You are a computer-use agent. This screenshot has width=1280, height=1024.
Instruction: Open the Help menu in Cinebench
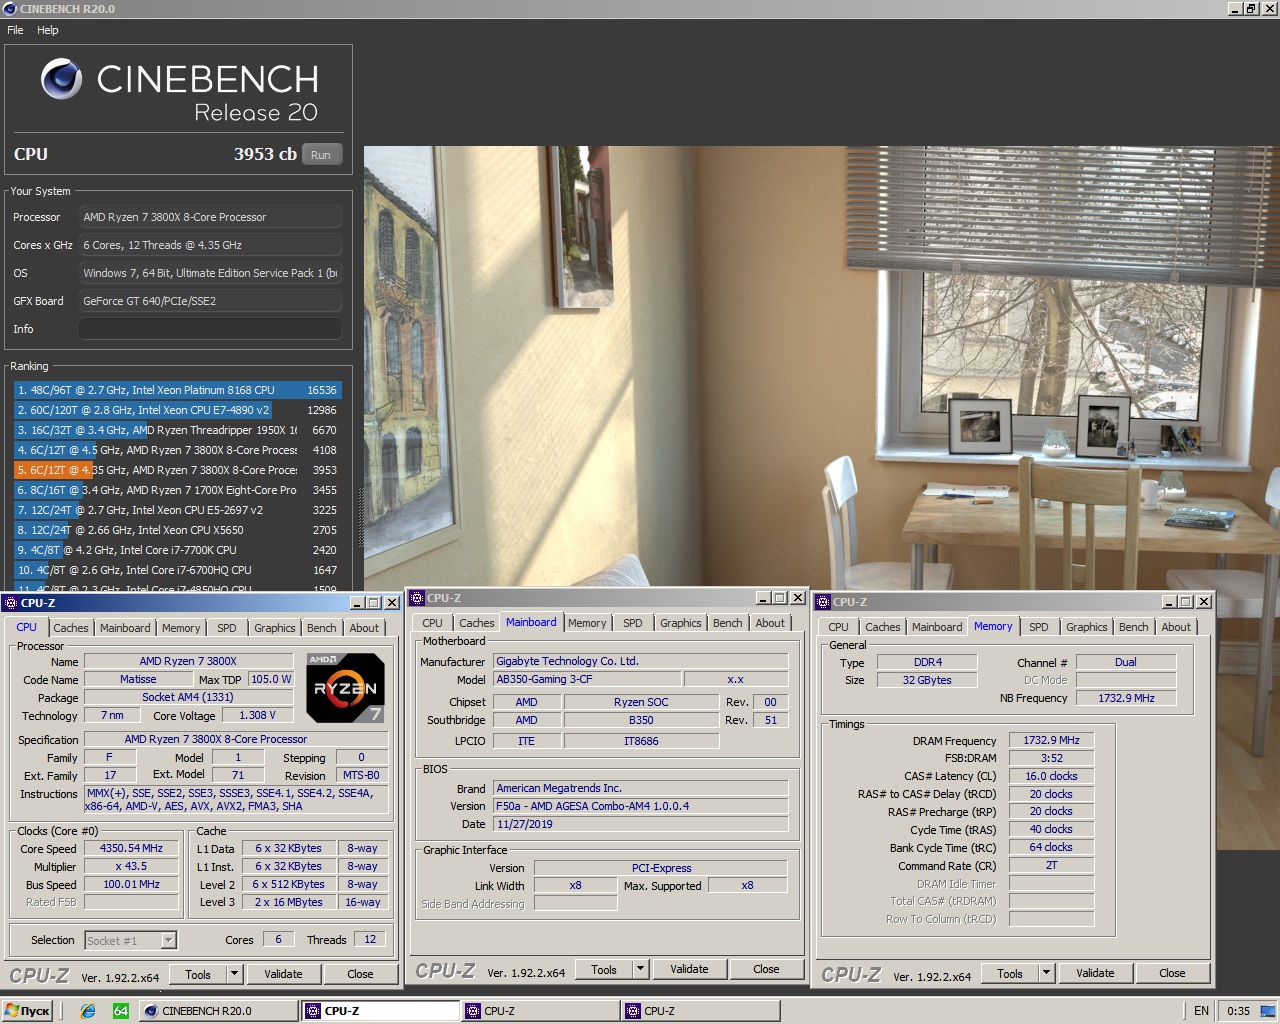[x=48, y=30]
